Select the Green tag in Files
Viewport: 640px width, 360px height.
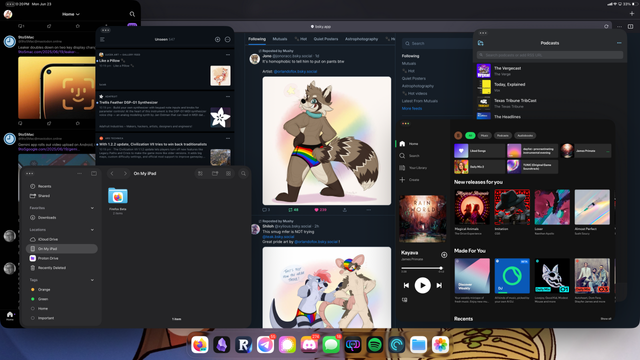click(61, 299)
